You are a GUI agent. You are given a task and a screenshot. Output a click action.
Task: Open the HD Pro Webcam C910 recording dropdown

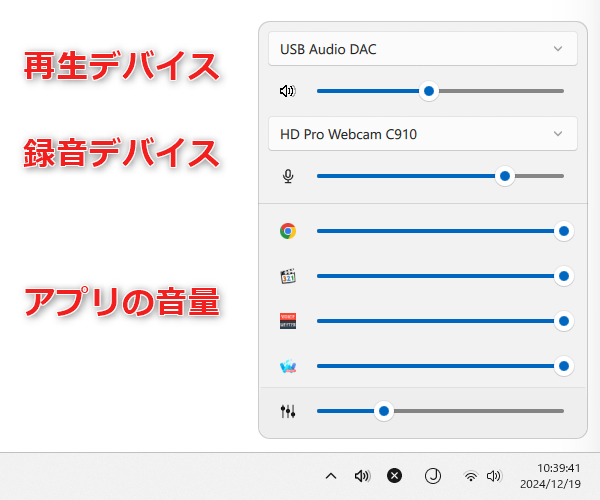(x=423, y=134)
